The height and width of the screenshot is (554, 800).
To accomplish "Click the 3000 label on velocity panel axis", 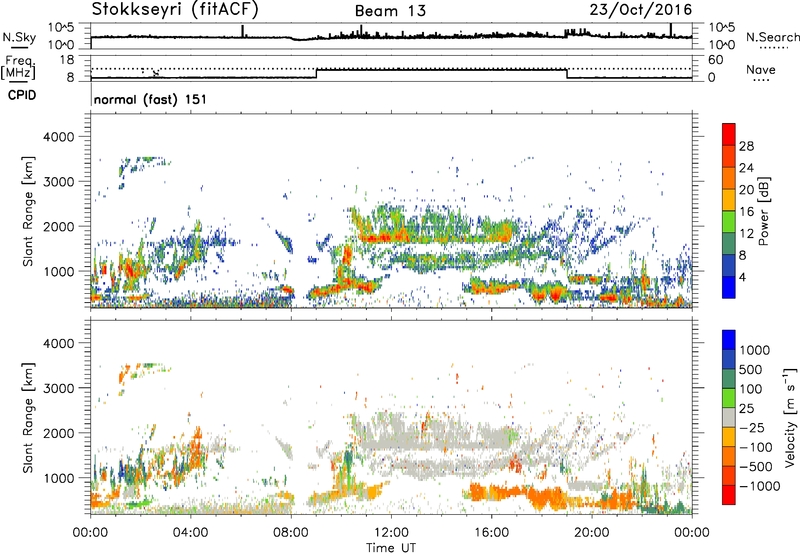I will click(x=58, y=388).
